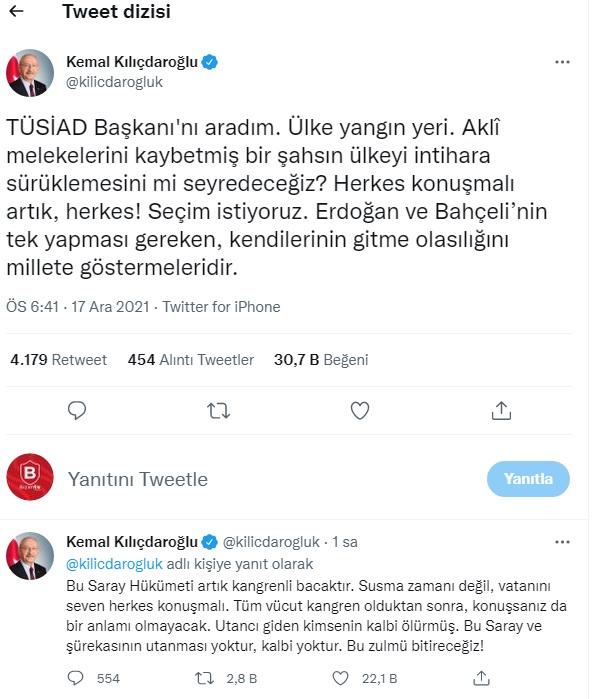This screenshot has width=613, height=699.
Task: Like the main tweet with heart icon
Action: [360, 410]
